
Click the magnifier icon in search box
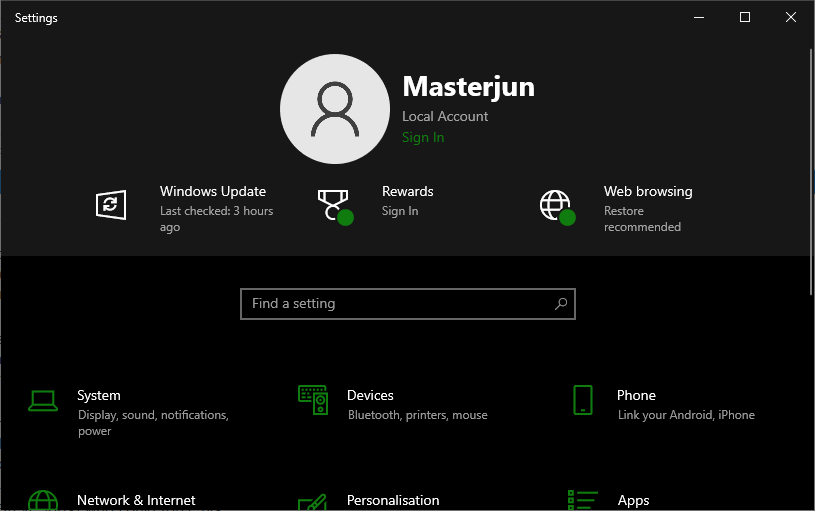coord(561,304)
